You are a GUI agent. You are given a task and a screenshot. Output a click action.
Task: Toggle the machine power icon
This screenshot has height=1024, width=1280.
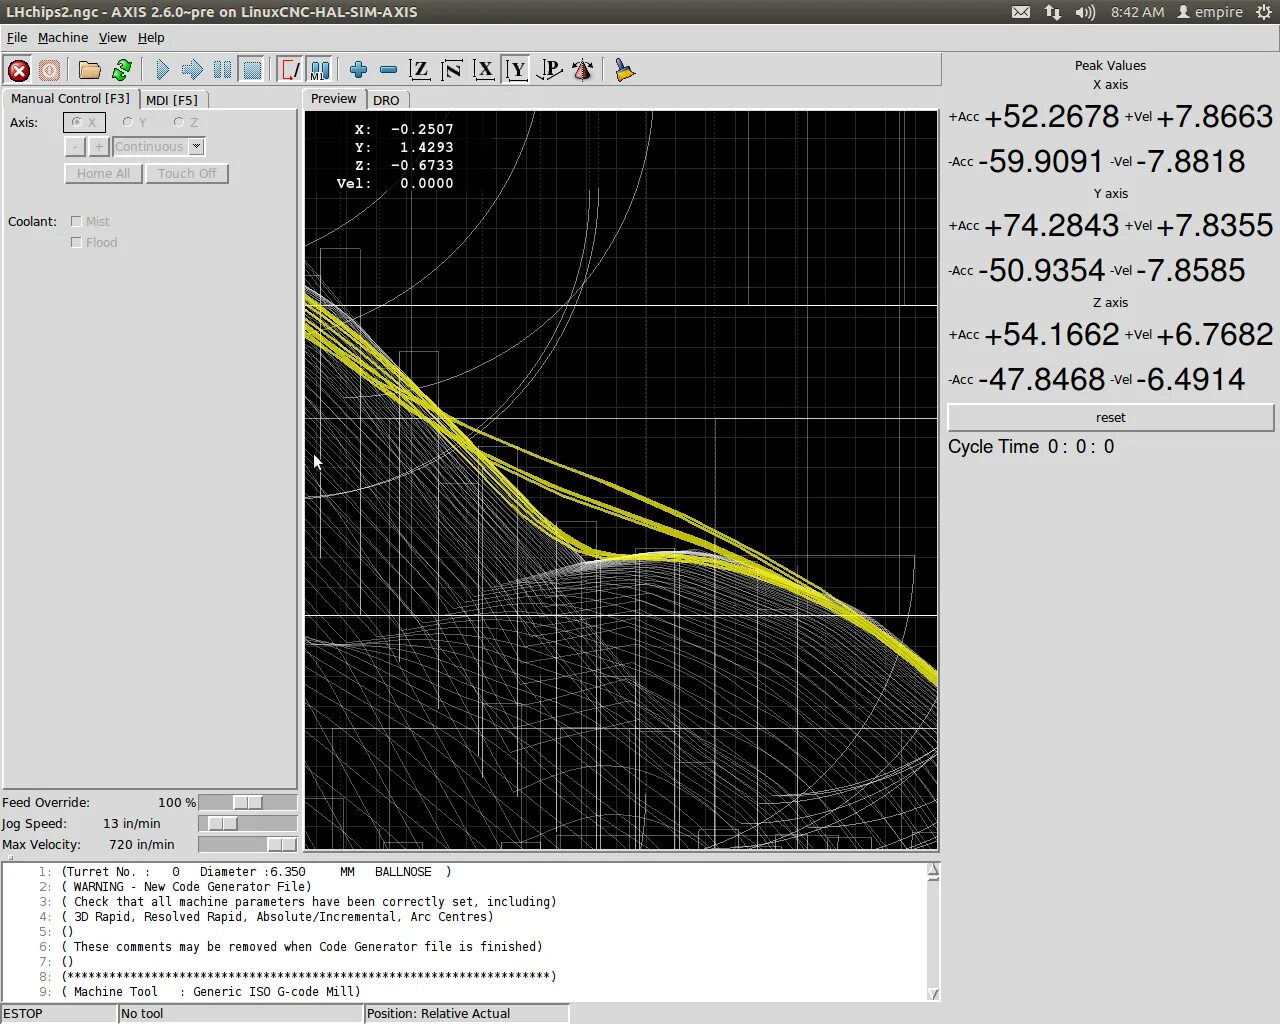tap(49, 70)
